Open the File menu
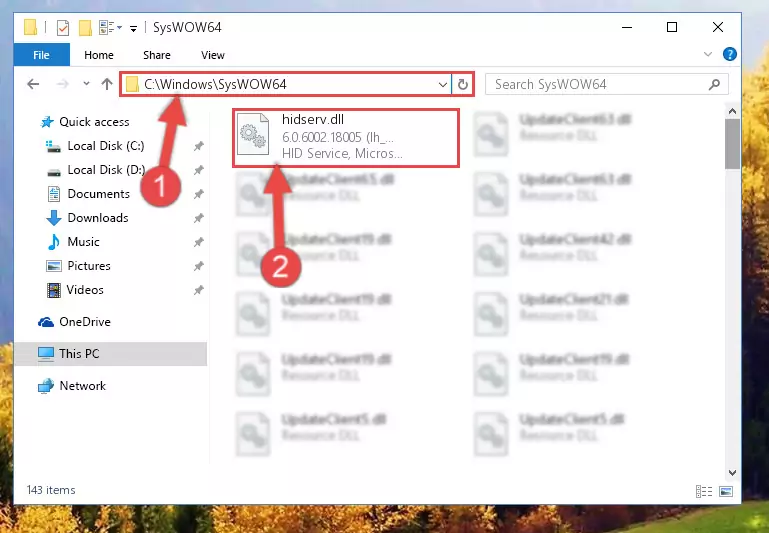This screenshot has width=769, height=533. (42, 55)
